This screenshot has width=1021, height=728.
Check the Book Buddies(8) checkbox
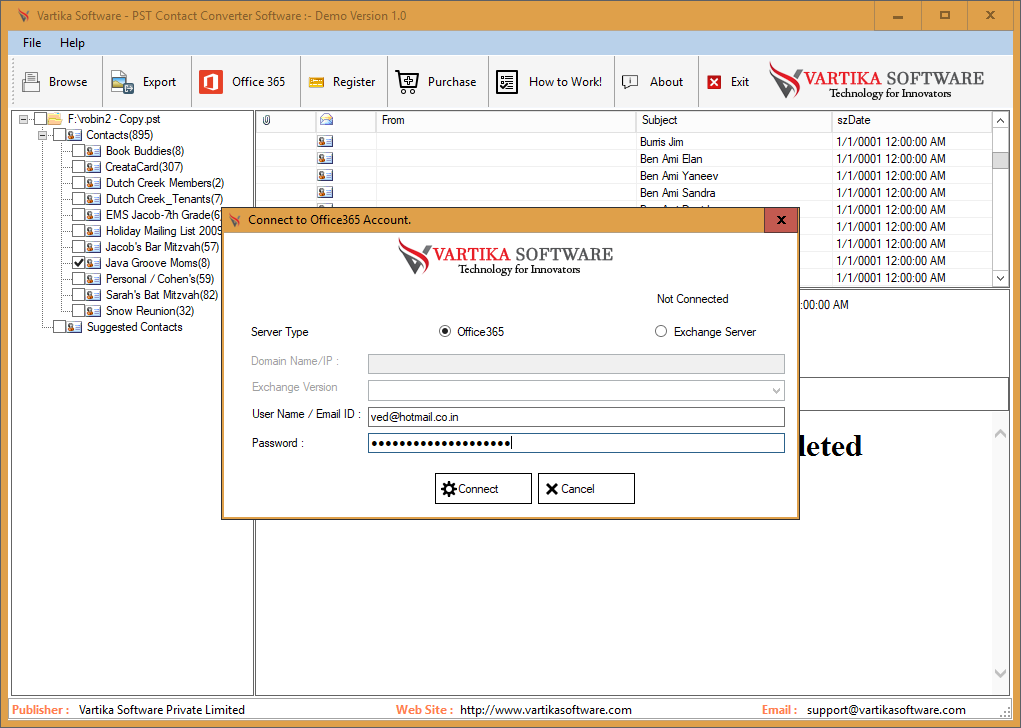78,151
